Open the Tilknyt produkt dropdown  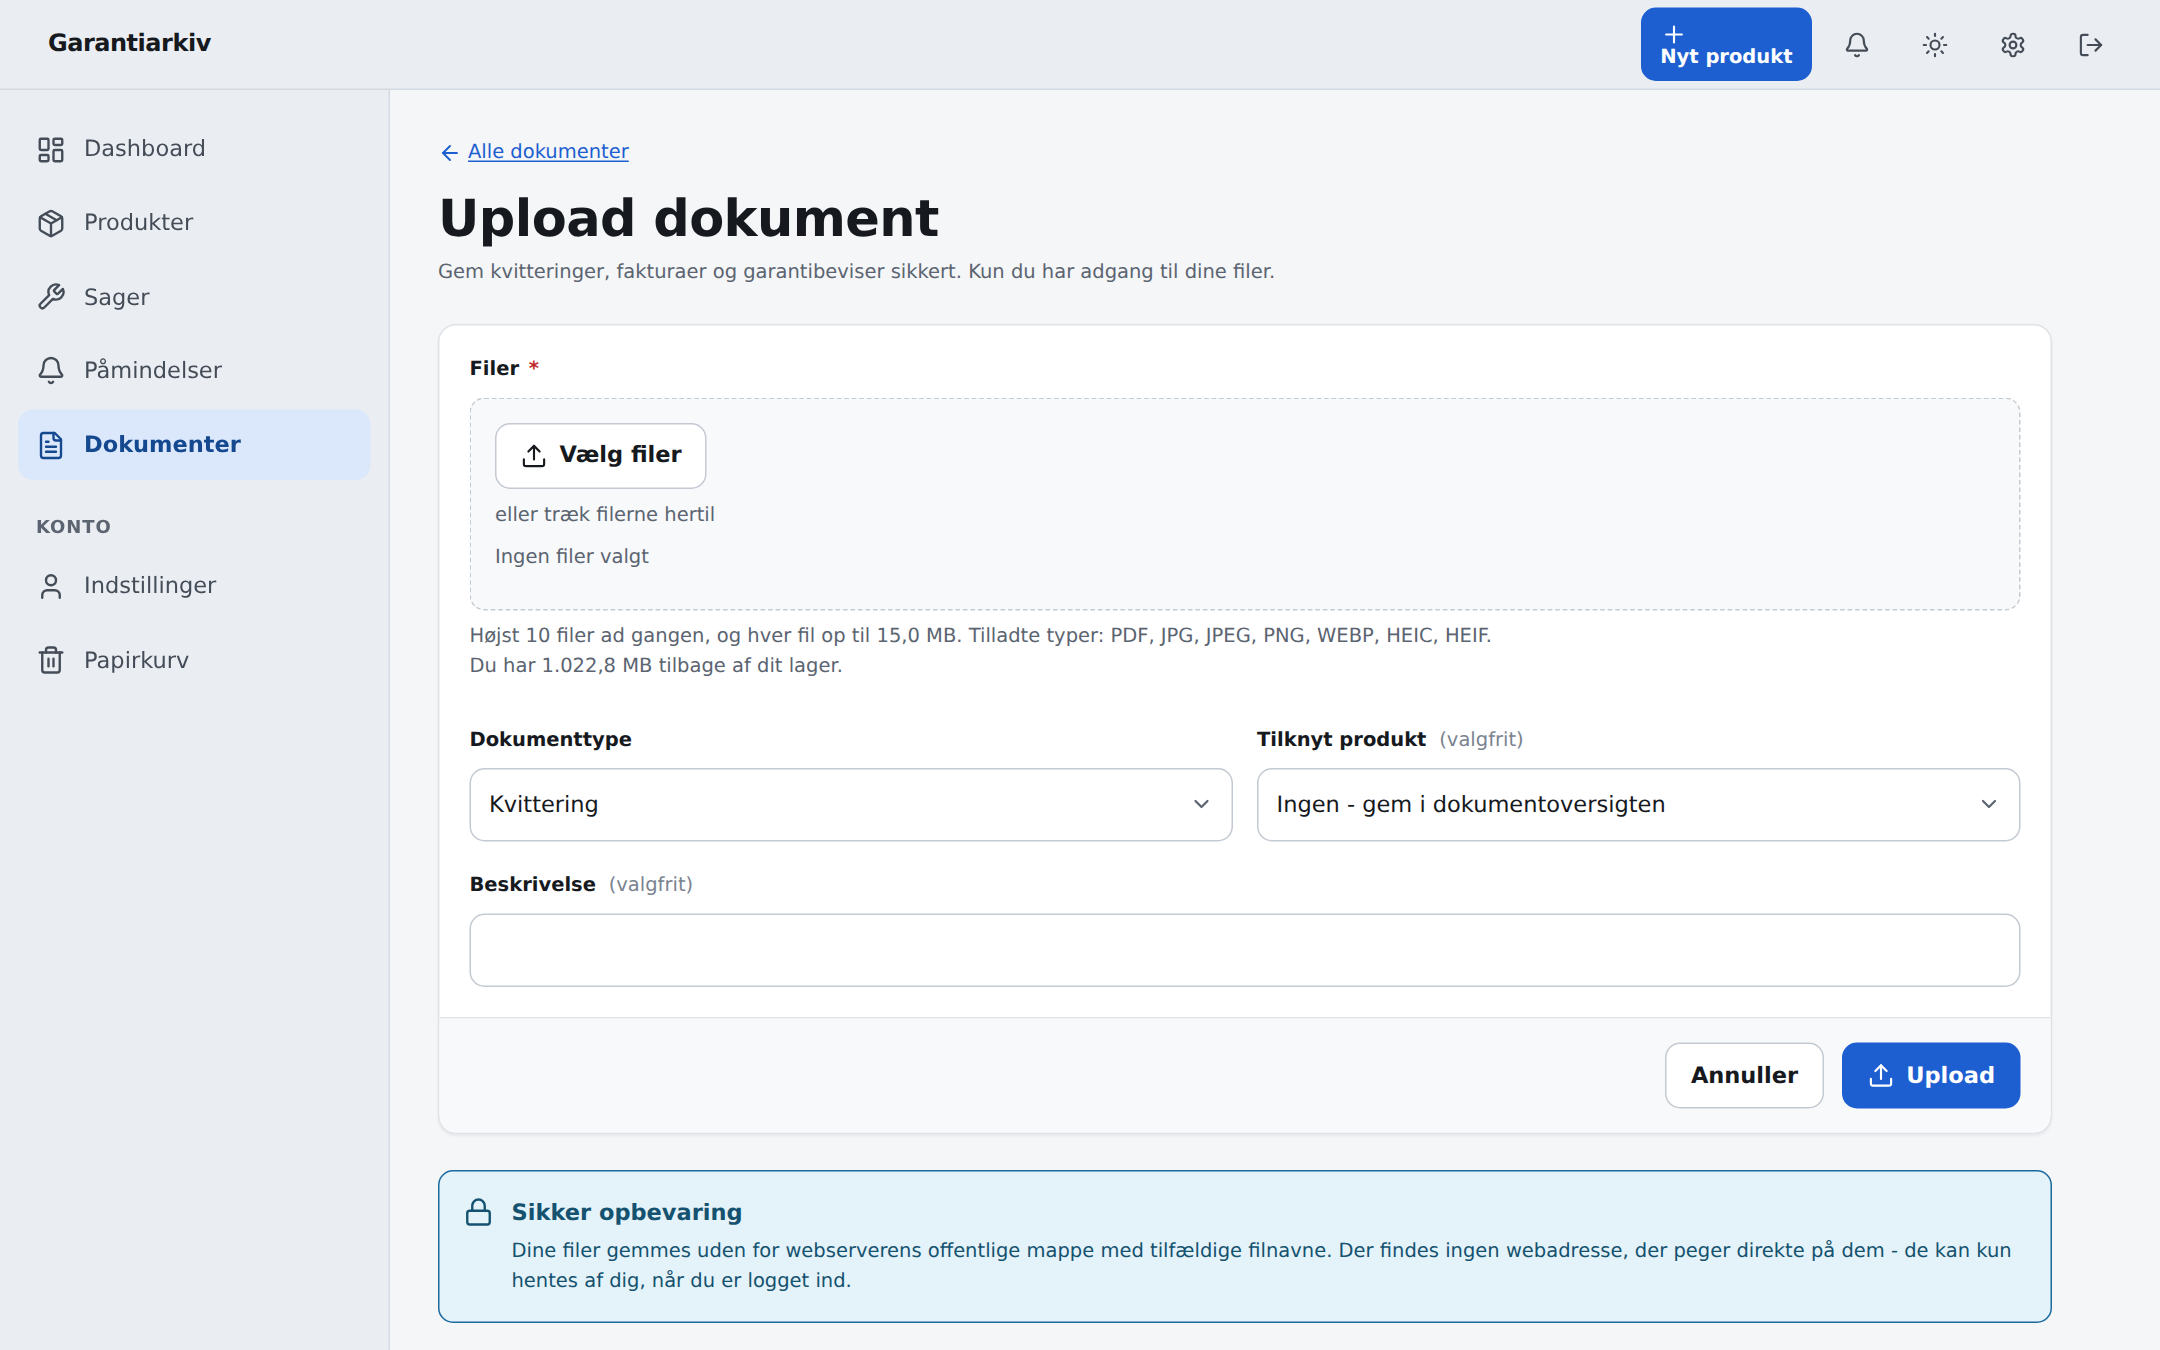pyautogui.click(x=1638, y=804)
